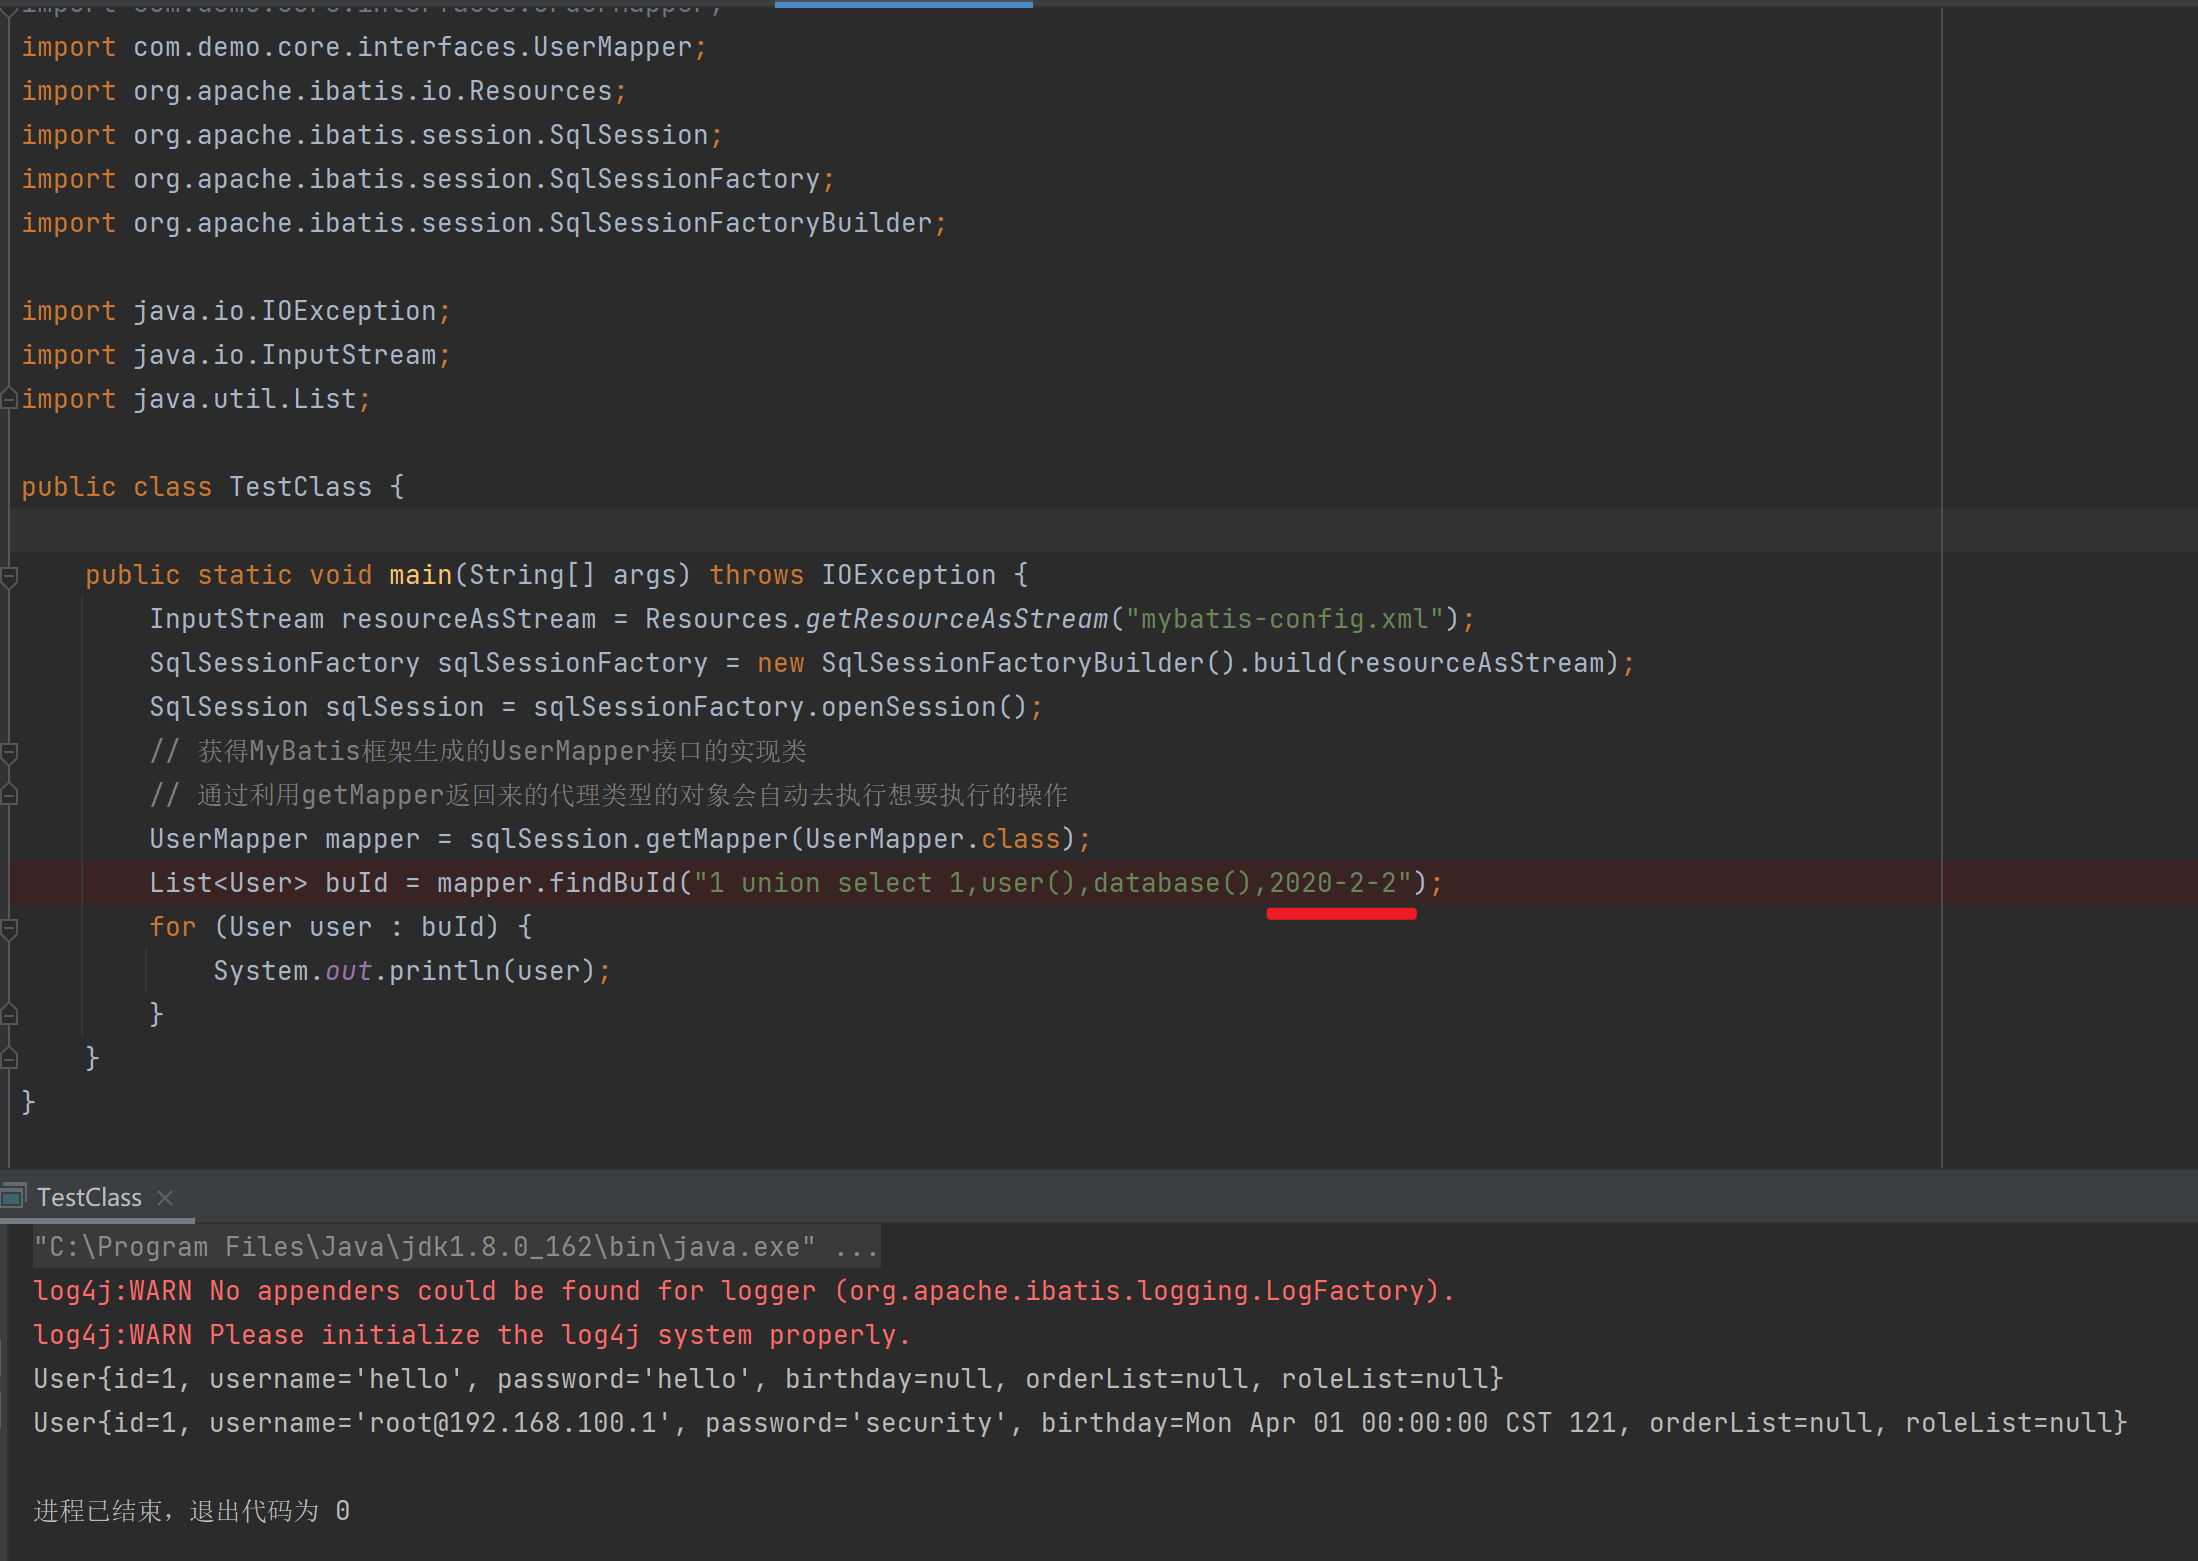
Task: Close the TestClass run tab
Action: click(166, 1197)
